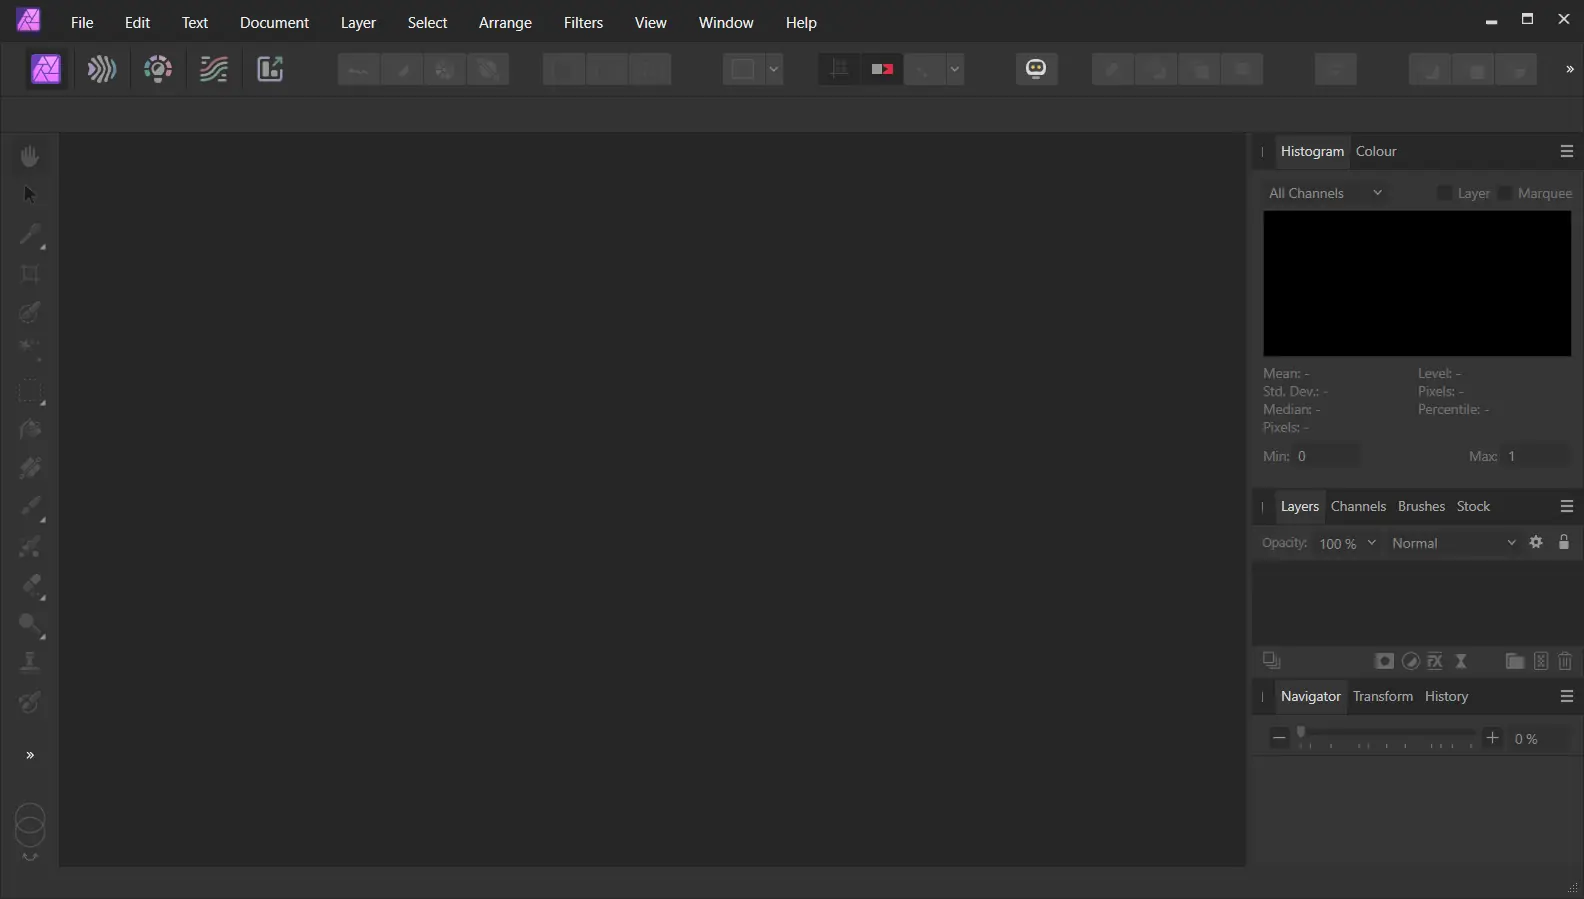Click Edit All Layers icon

tap(1271, 661)
